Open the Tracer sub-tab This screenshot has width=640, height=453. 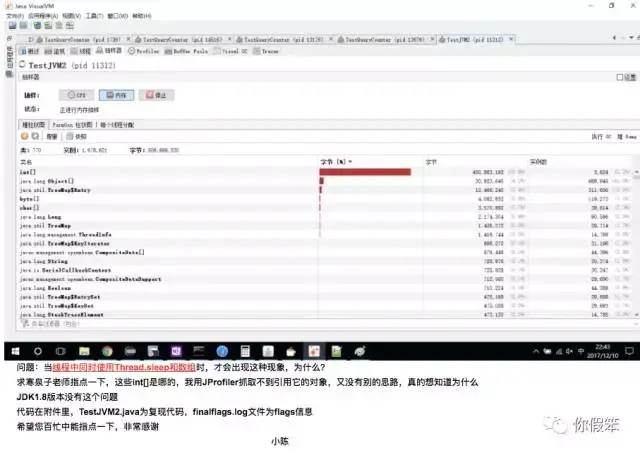[x=266, y=51]
